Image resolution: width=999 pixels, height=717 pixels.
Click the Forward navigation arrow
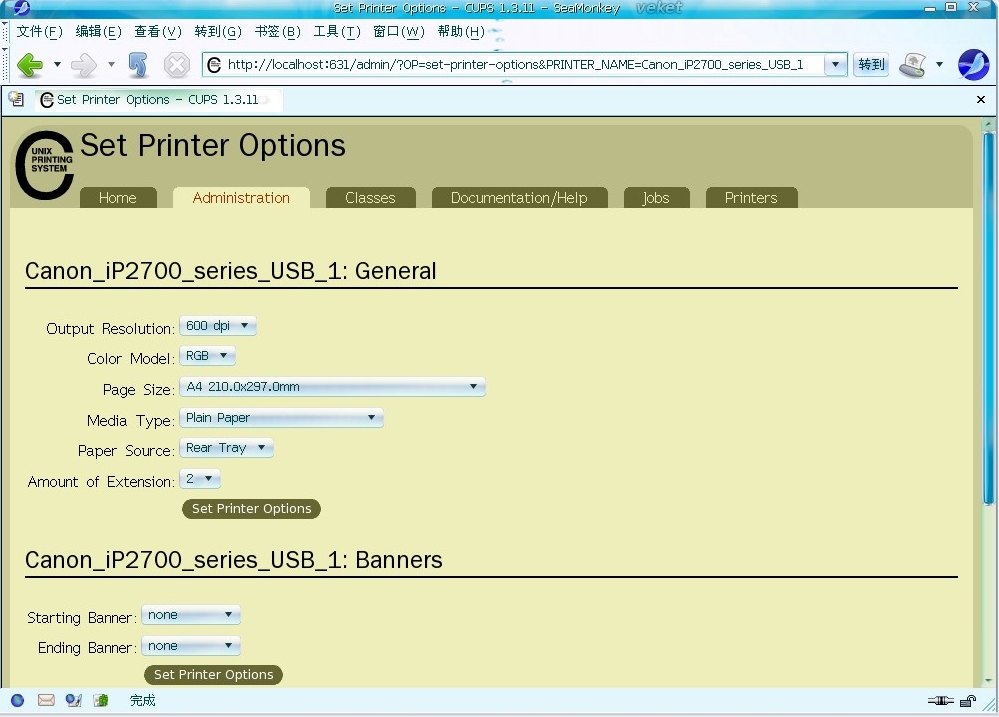click(83, 64)
